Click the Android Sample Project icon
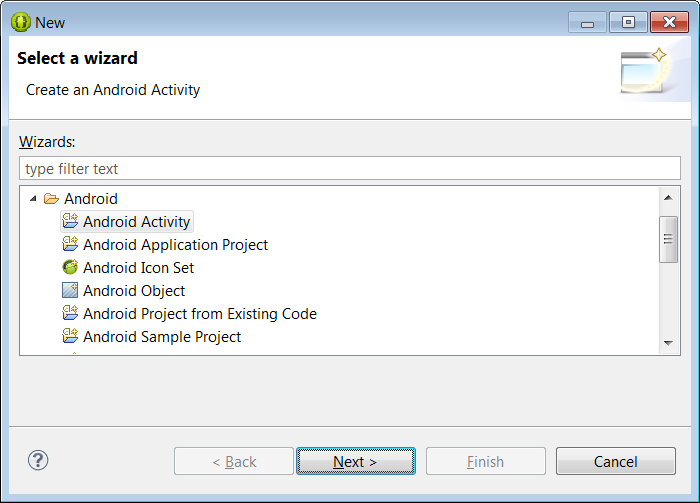Screen dimensions: 700x503 (x=70, y=336)
